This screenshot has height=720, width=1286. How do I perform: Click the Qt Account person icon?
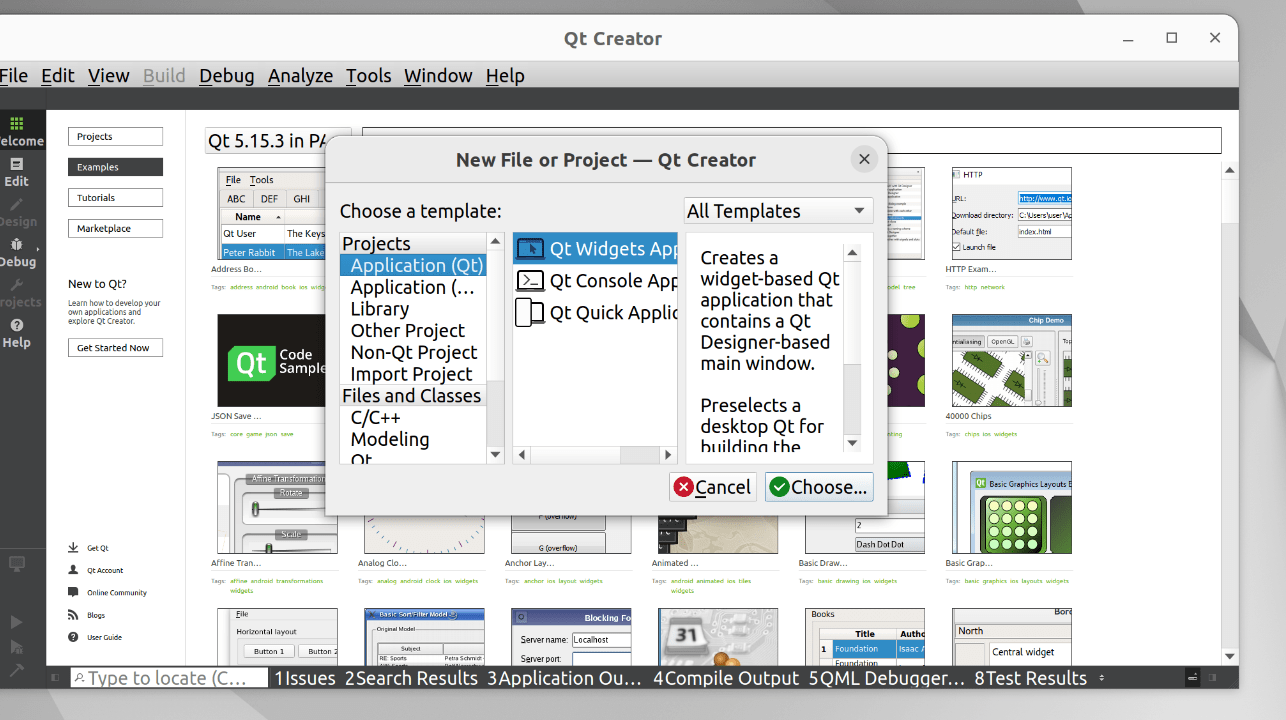tap(73, 570)
